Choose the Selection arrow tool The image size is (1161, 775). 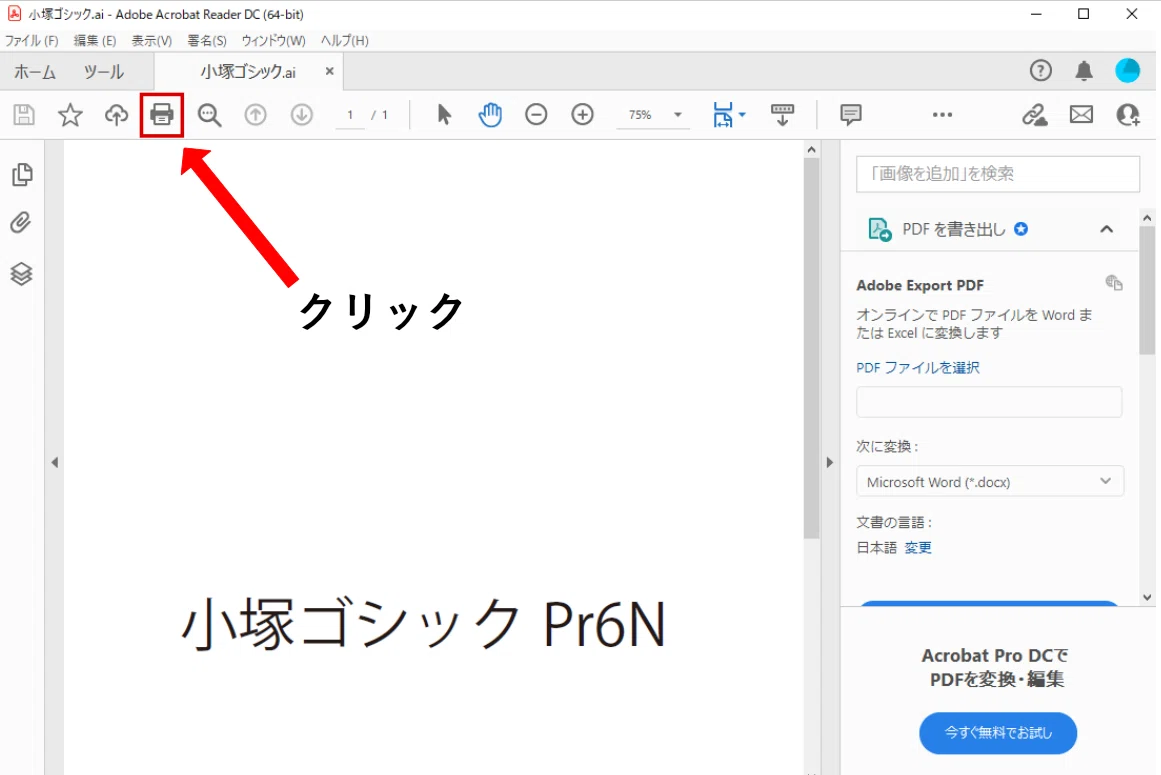pyautogui.click(x=444, y=115)
